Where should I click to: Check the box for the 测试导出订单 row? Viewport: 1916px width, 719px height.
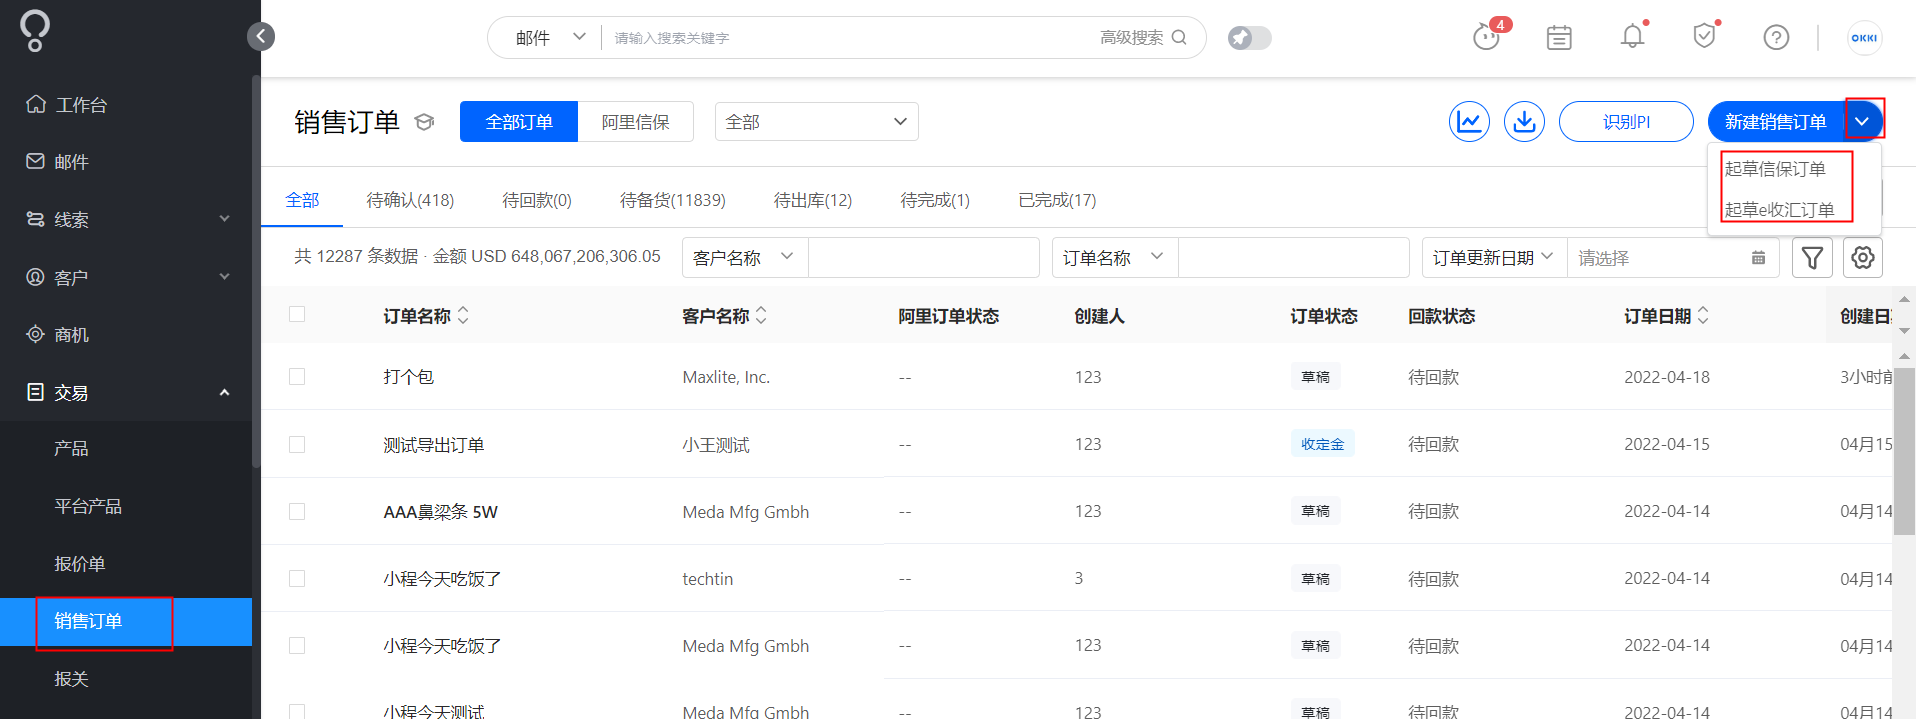point(297,444)
